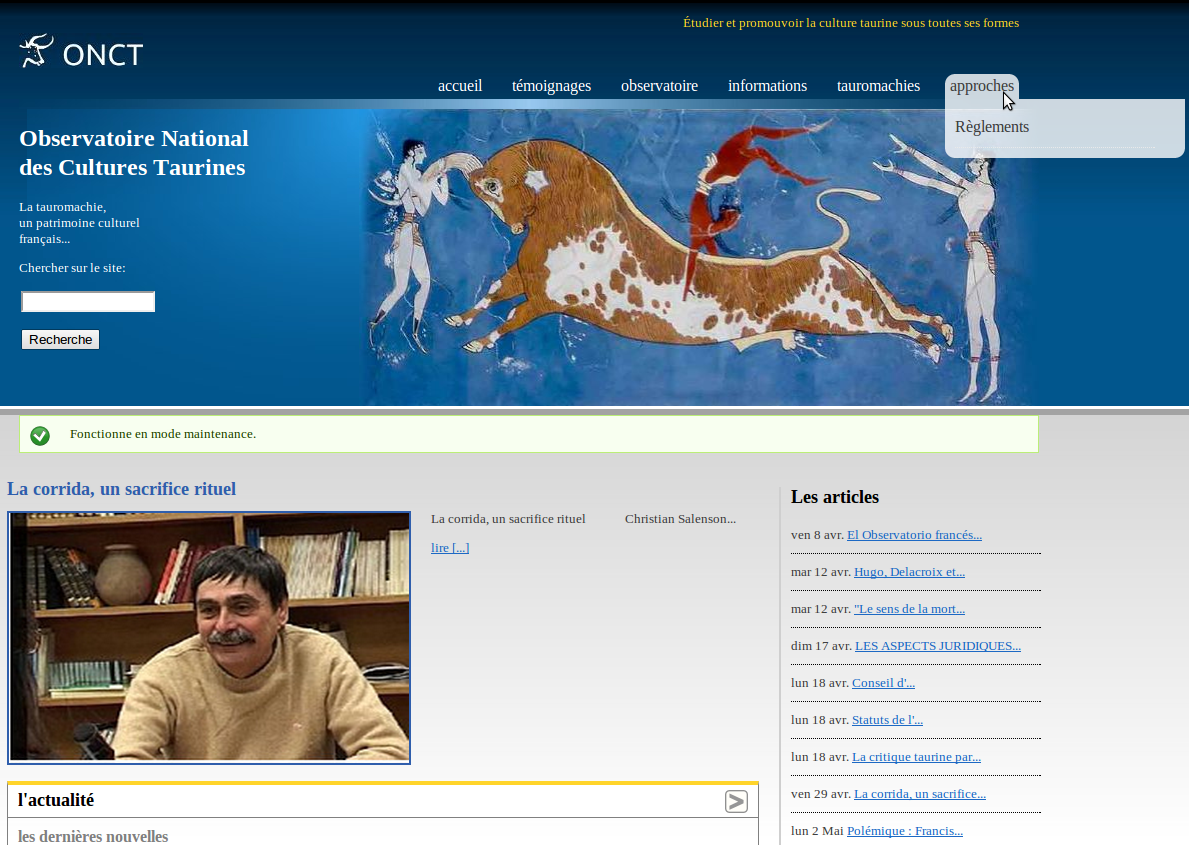The width and height of the screenshot is (1189, 845).
Task: Open the observatoire menu
Action: click(x=659, y=86)
